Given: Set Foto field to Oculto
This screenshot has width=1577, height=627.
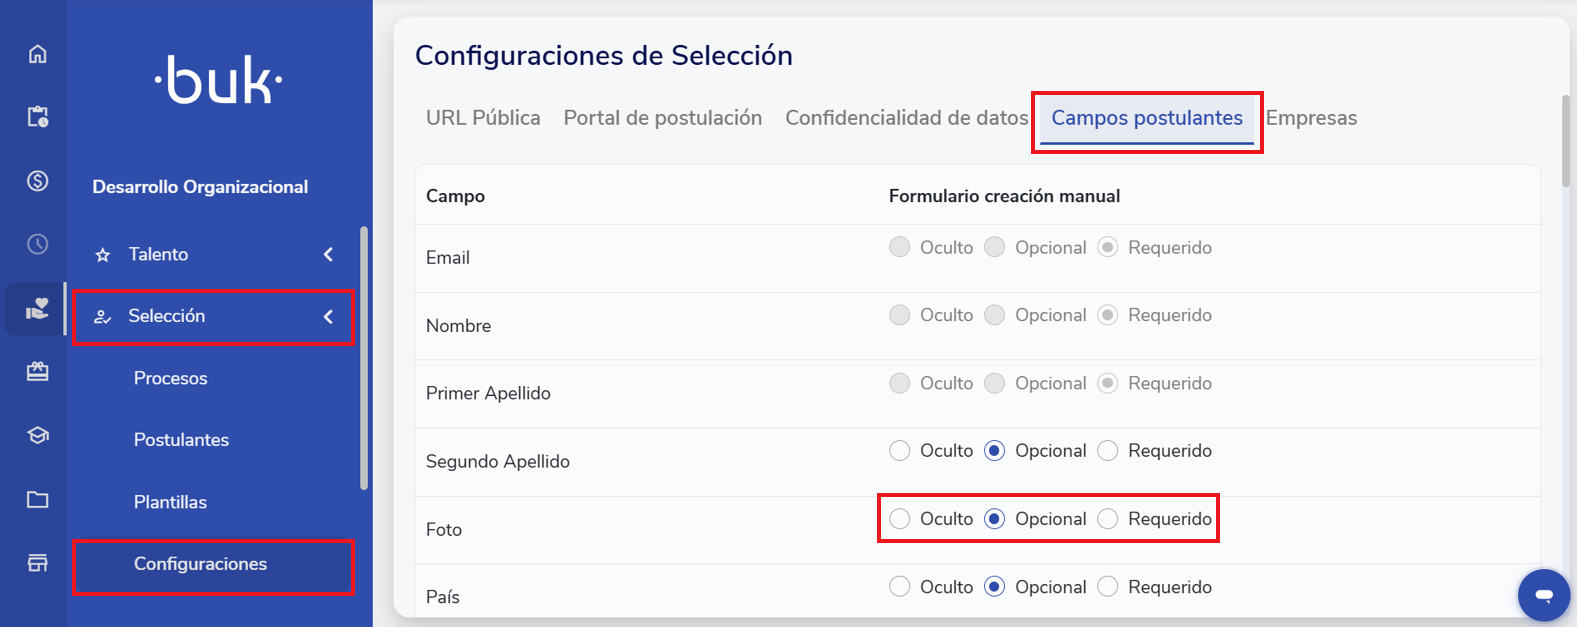Looking at the screenshot, I should tap(900, 519).
